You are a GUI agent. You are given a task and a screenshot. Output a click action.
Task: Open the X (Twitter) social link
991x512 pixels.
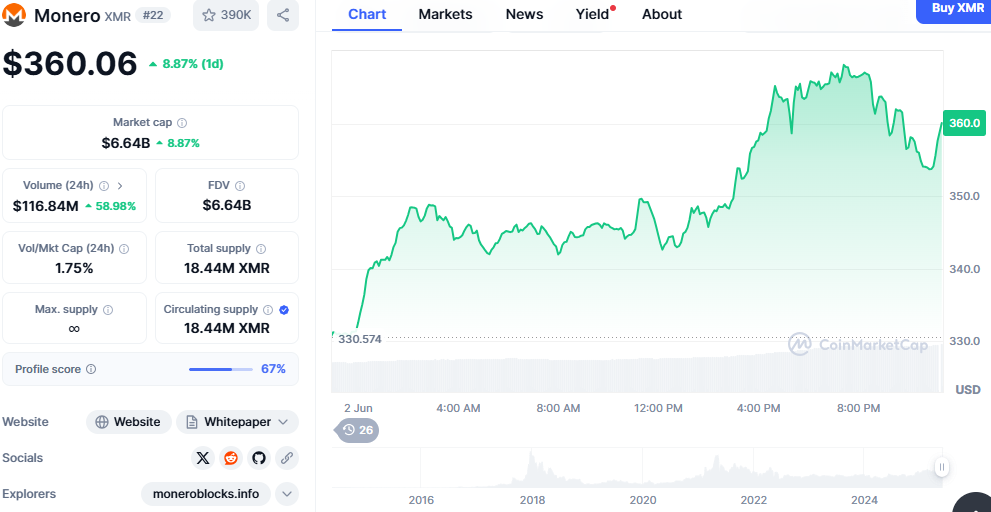[203, 458]
